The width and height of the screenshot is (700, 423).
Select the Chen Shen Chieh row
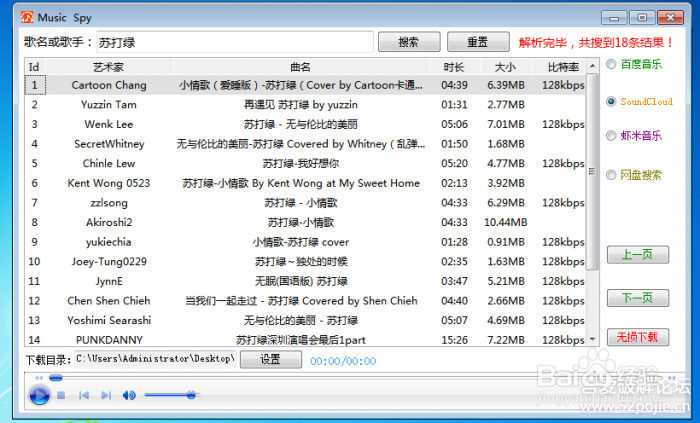point(305,301)
